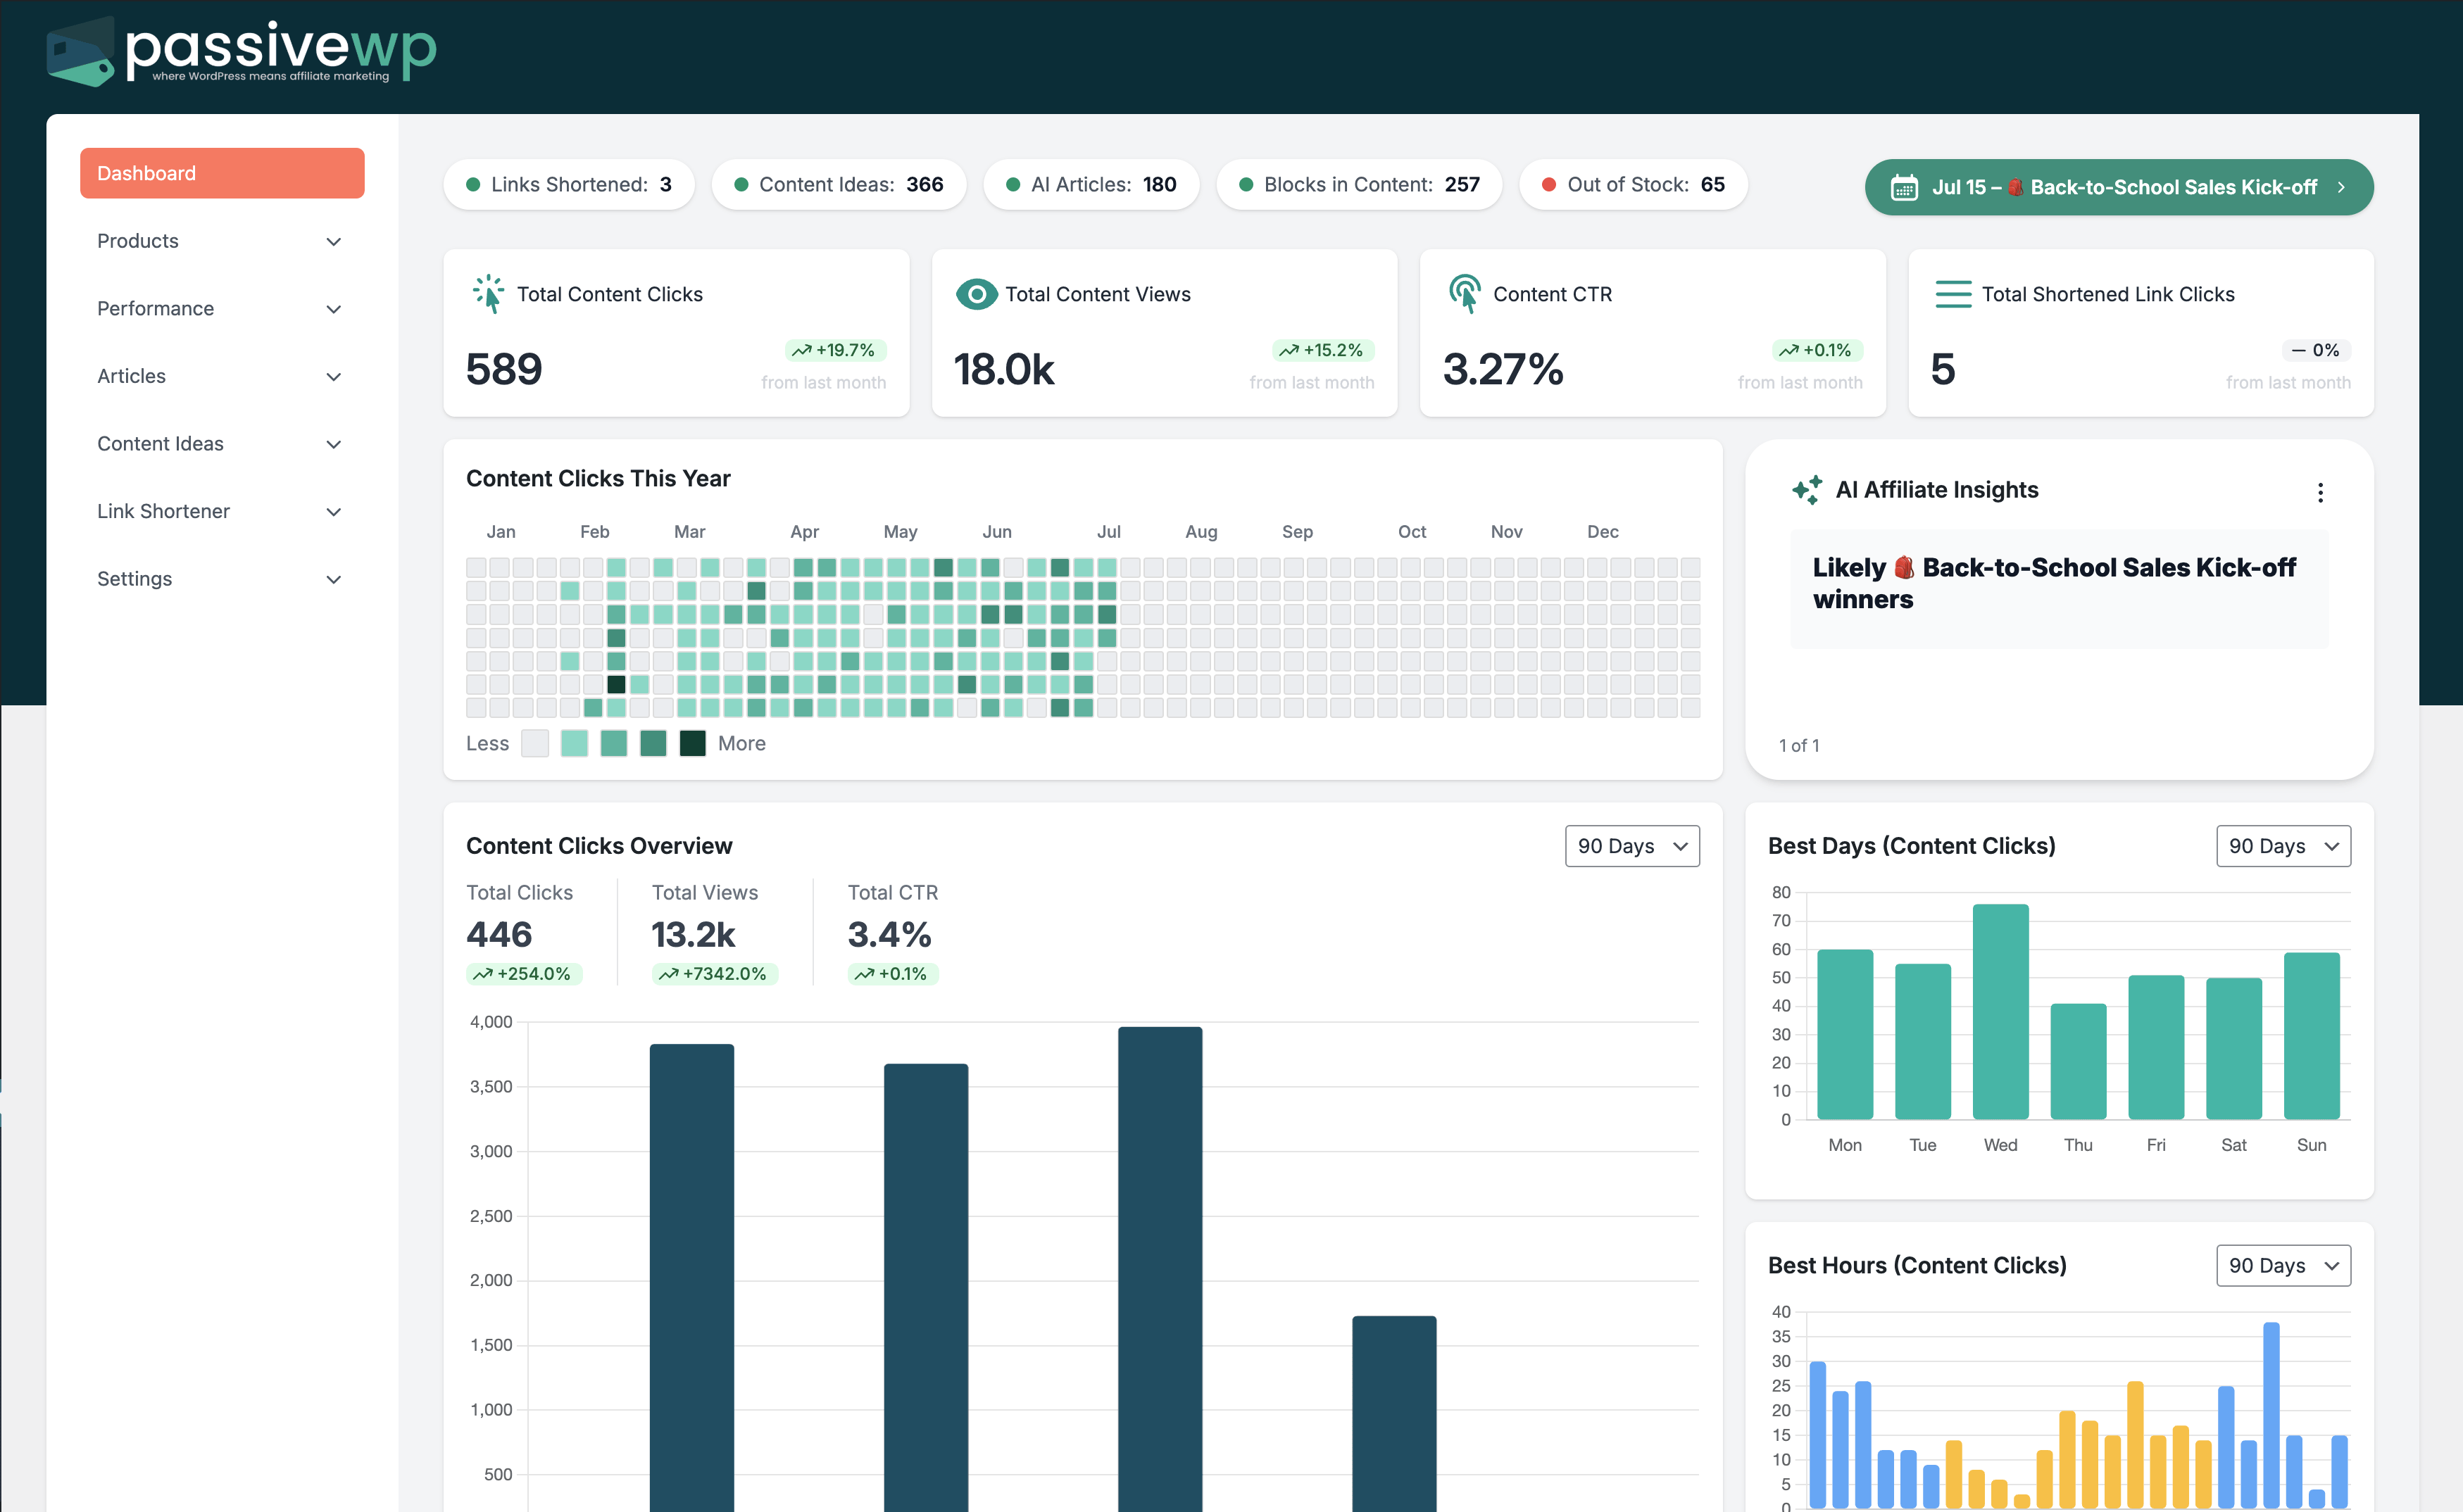Click the Total Content Clicks cursor icon
This screenshot has height=1512, width=2463.
489,293
